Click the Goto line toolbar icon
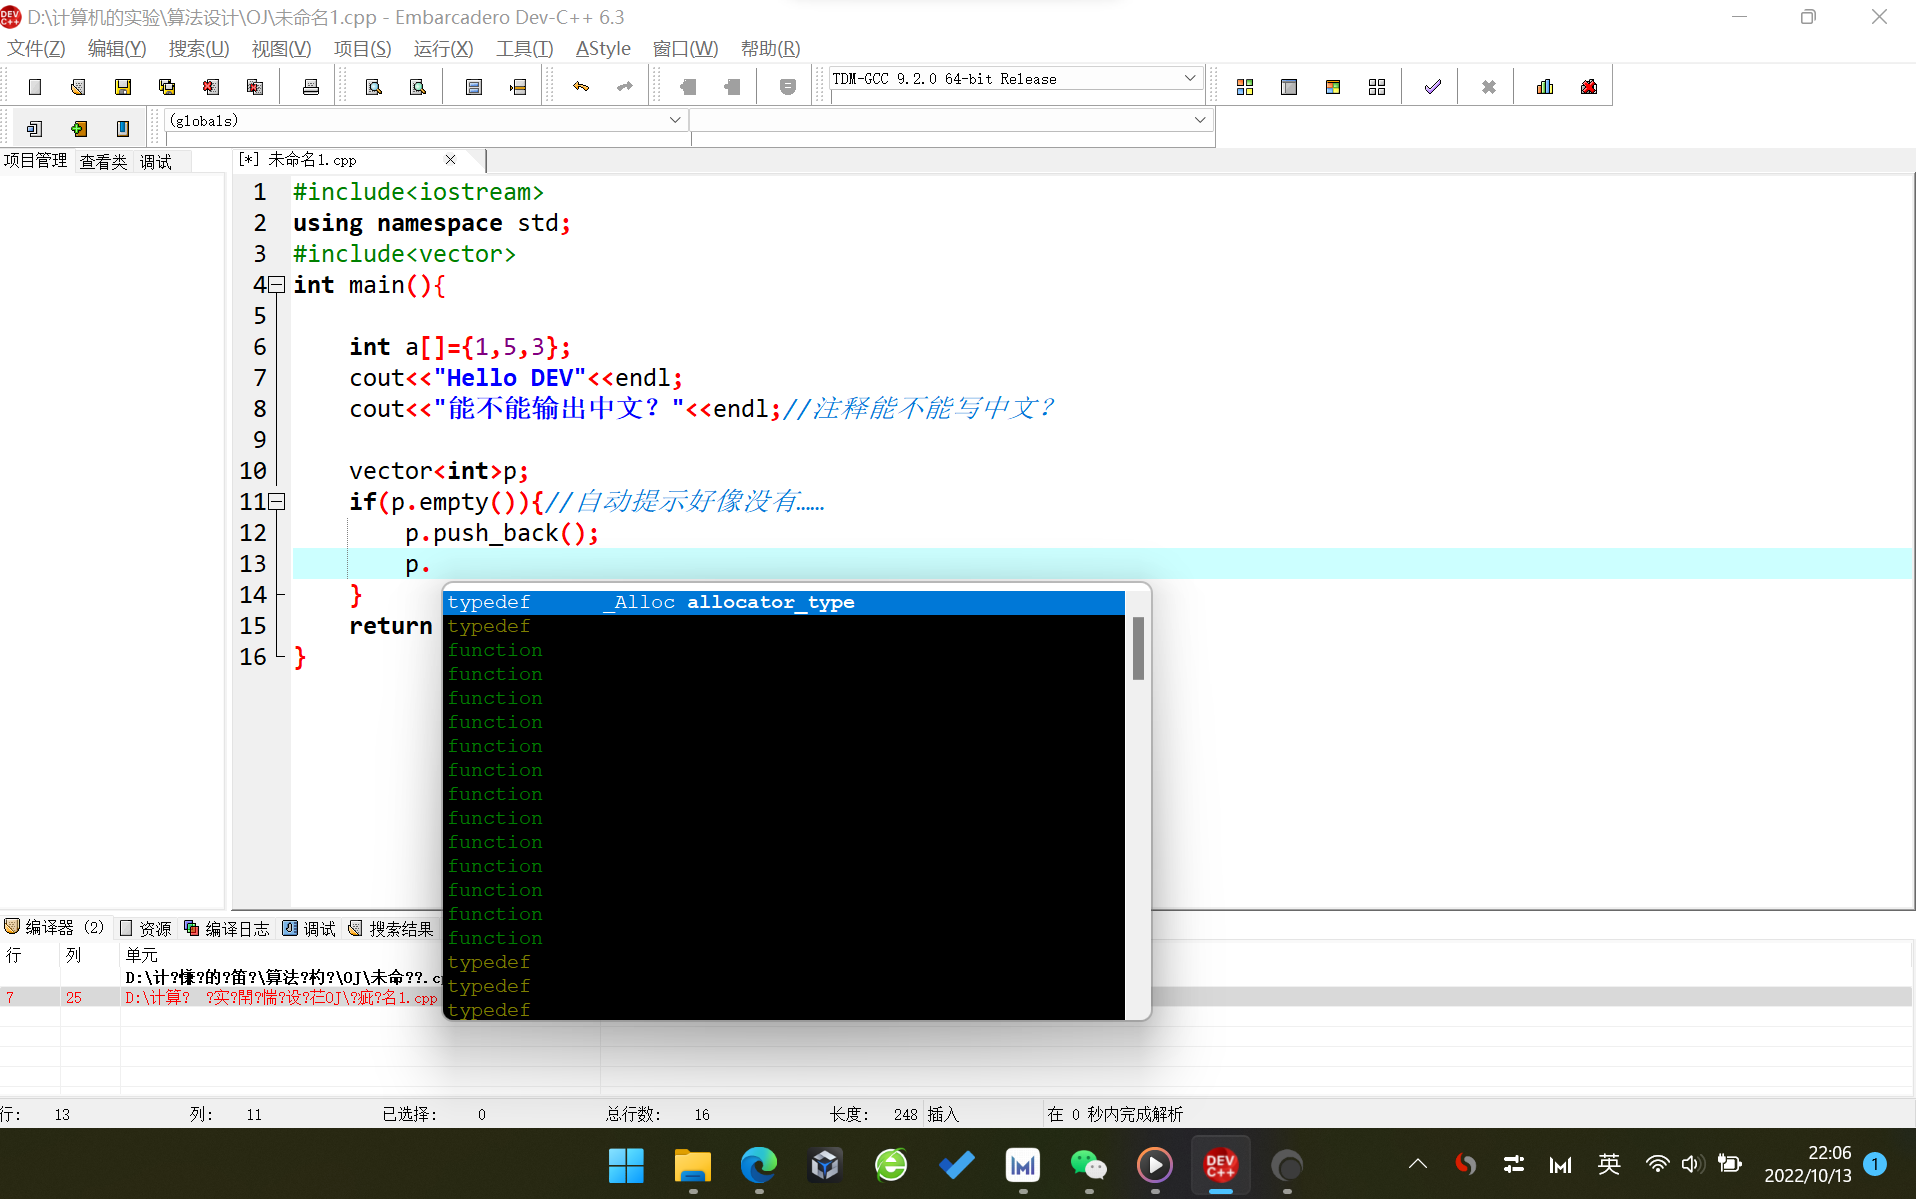Viewport: 1916px width, 1199px height. [518, 87]
